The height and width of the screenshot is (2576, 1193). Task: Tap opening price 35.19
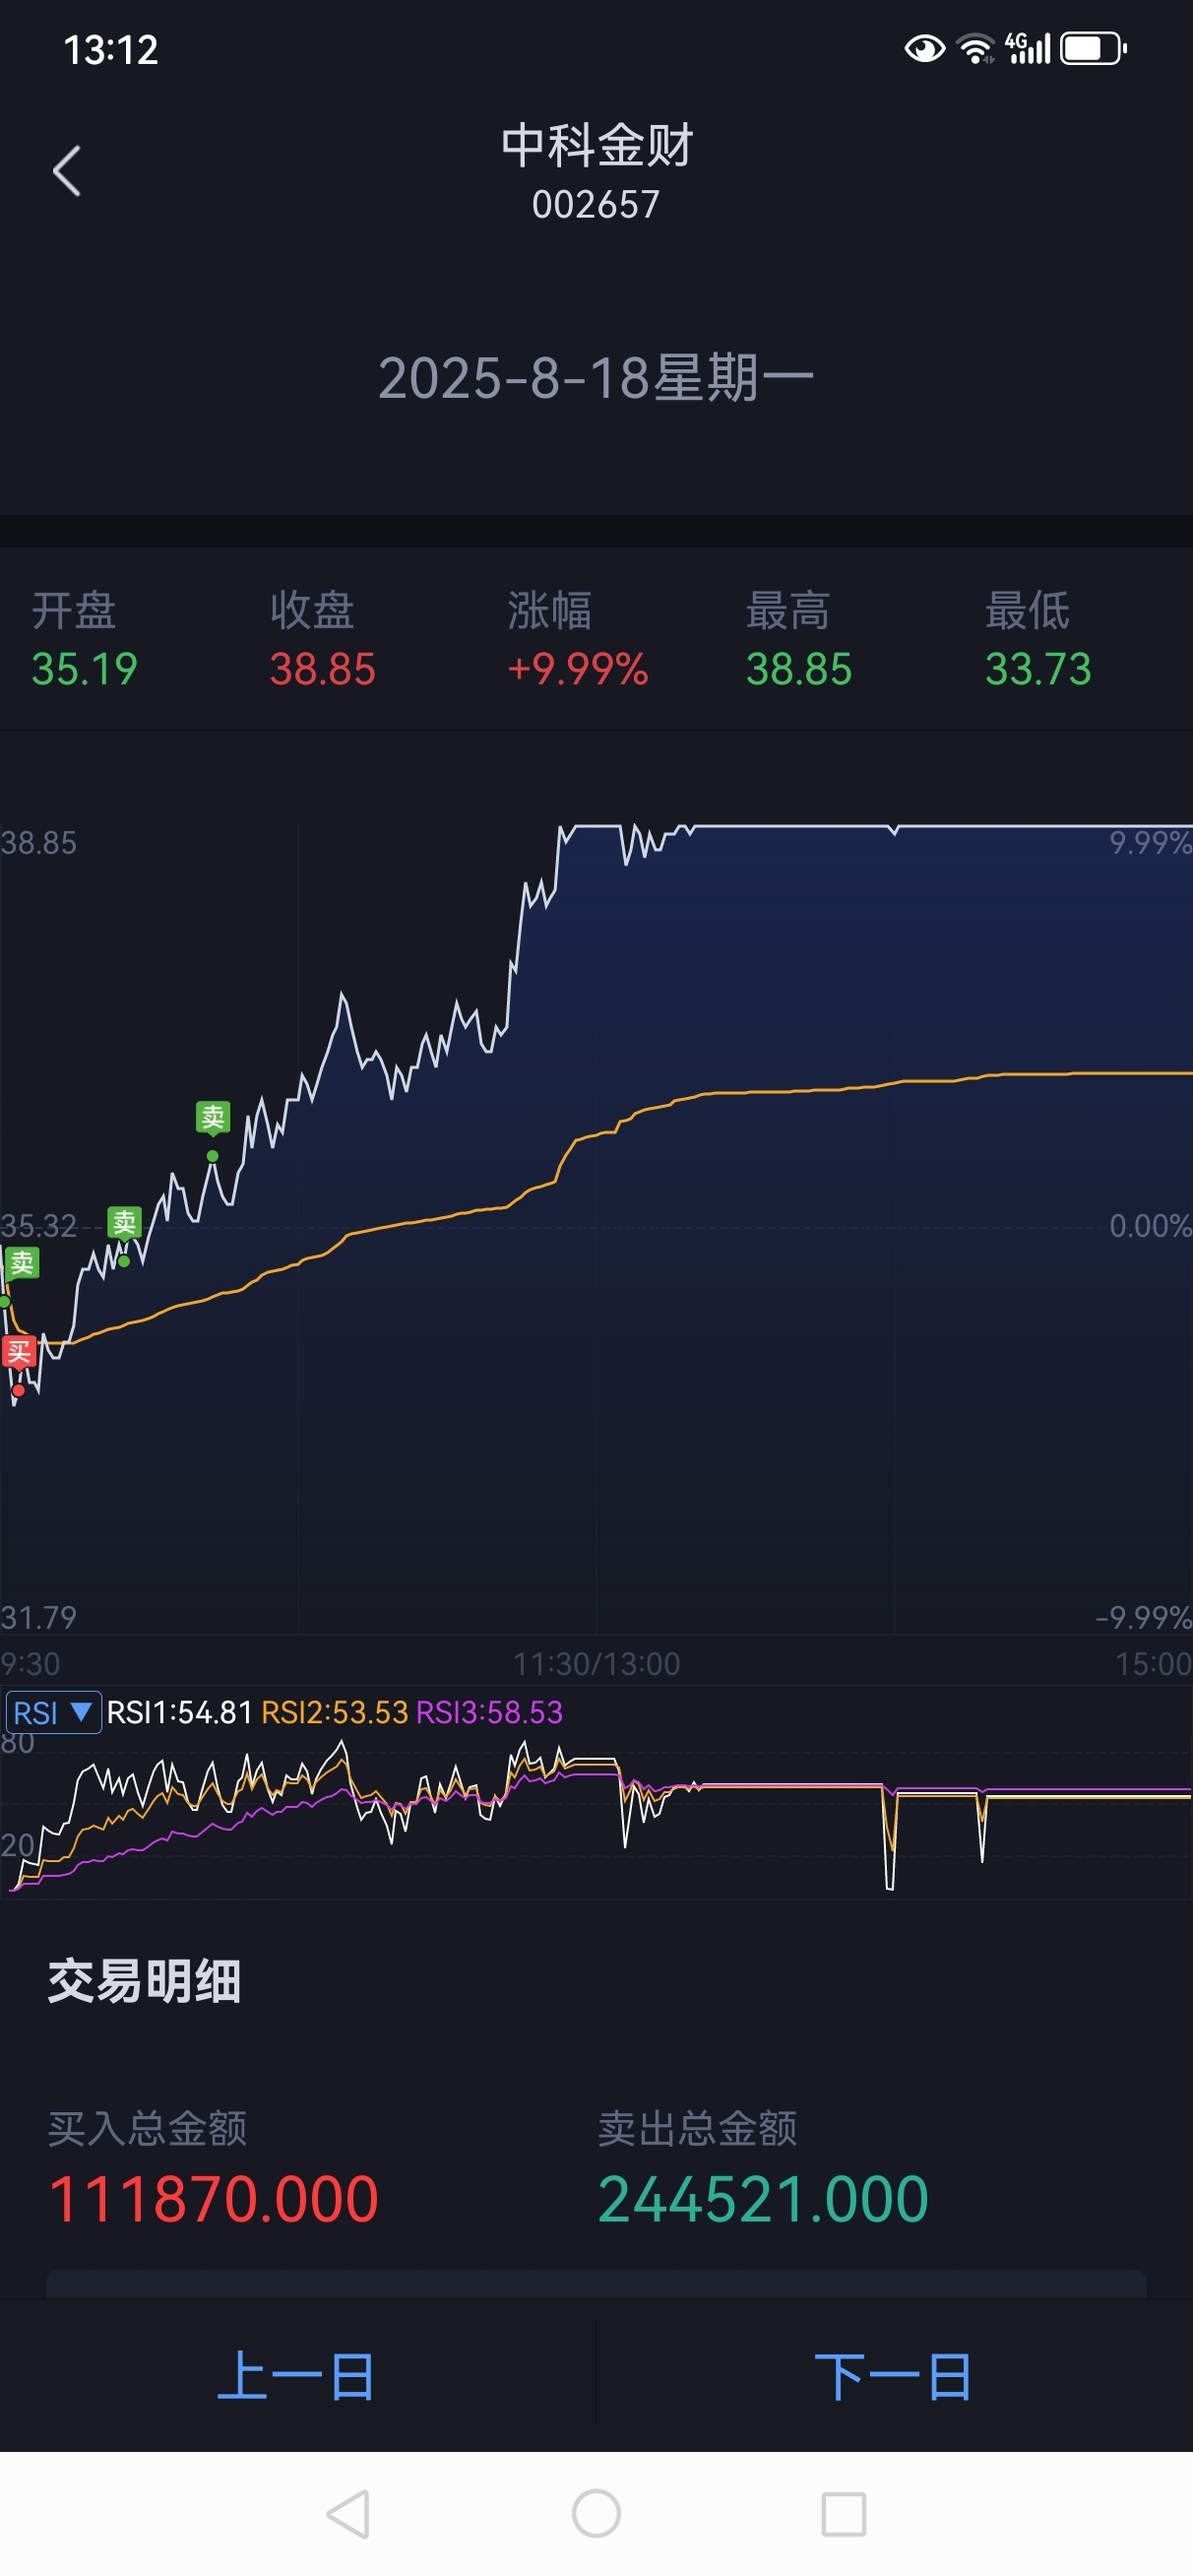click(84, 669)
